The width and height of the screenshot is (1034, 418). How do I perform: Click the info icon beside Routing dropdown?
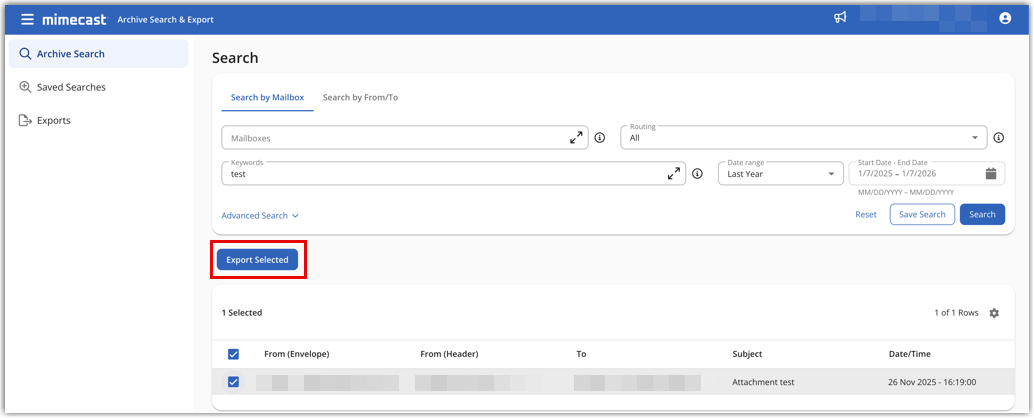998,138
